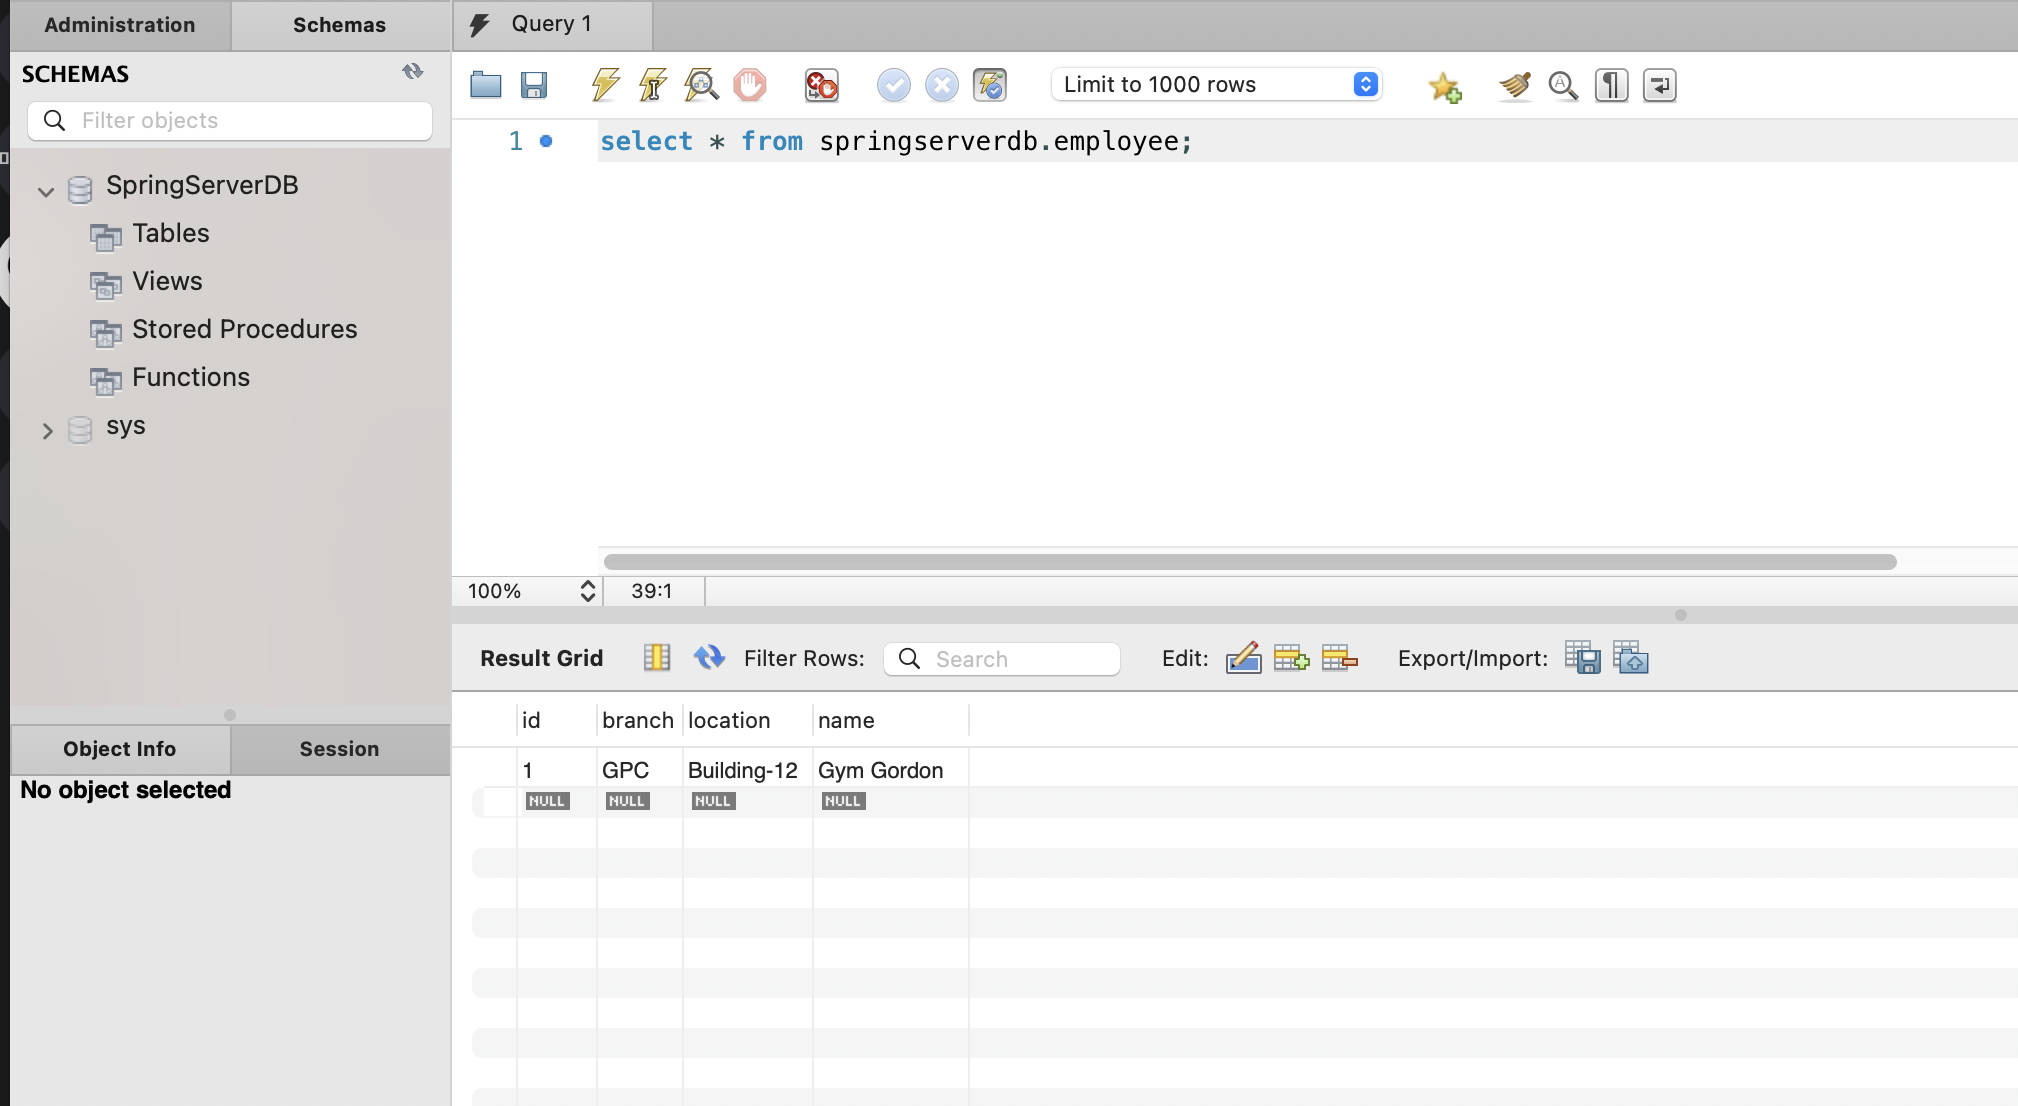Rollback transaction X icon
This screenshot has height=1106, width=2018.
coord(942,85)
